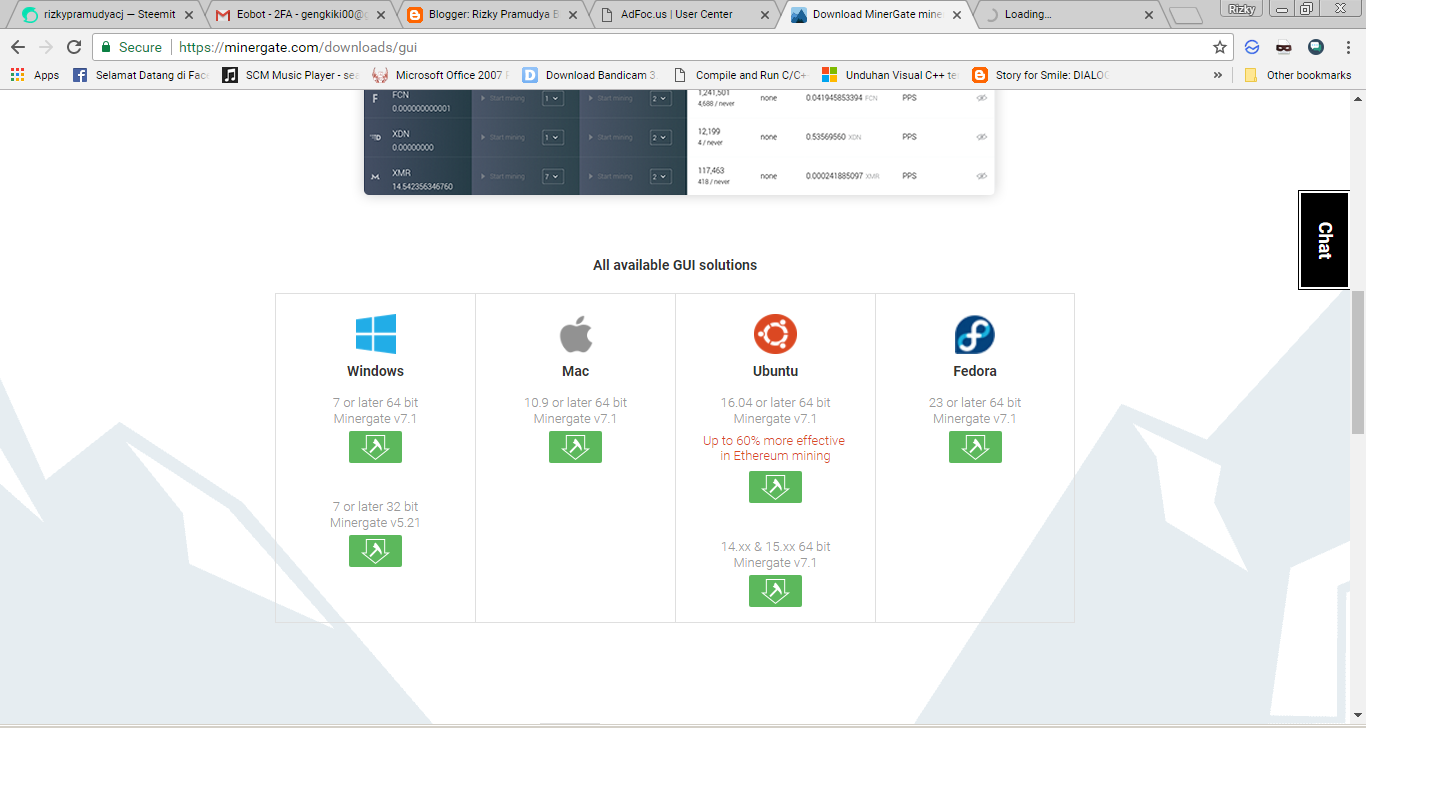Open the Other bookmarks folder

1298,75
